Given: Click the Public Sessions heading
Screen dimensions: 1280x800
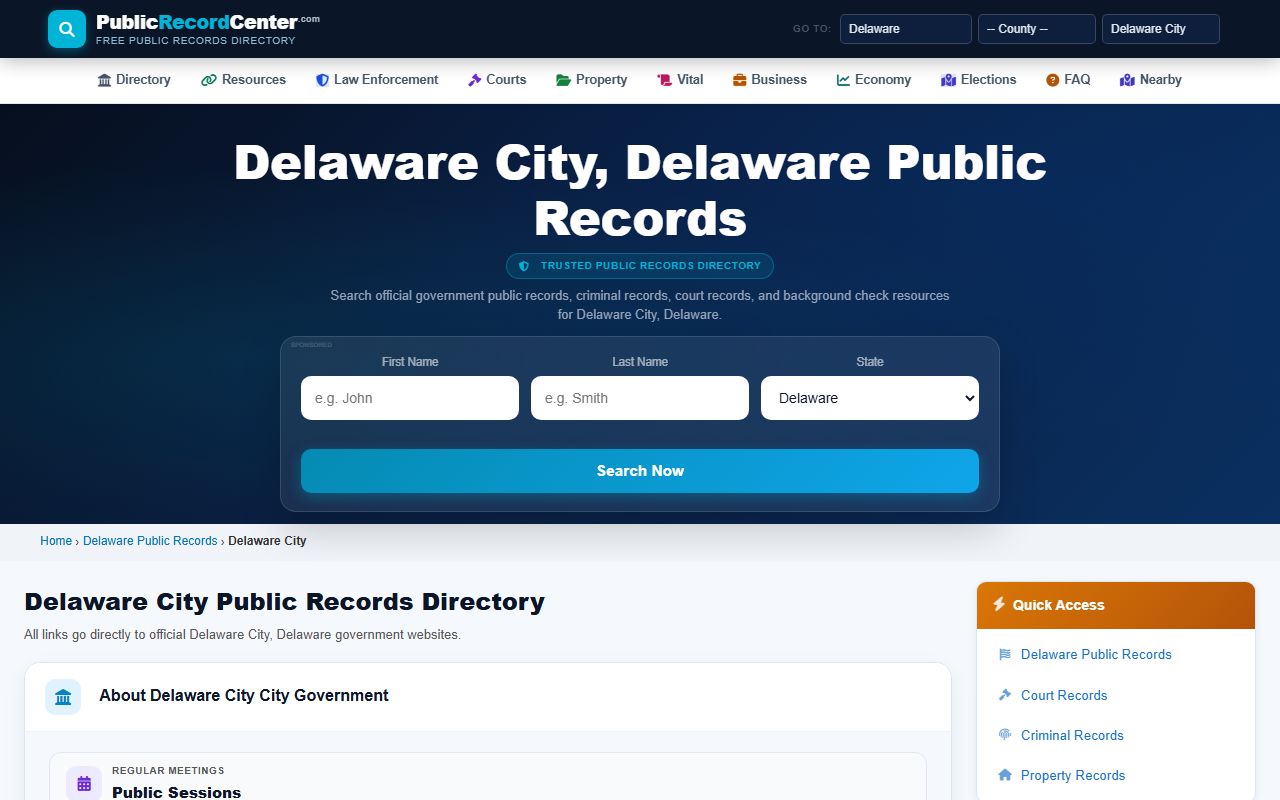Looking at the screenshot, I should [176, 791].
